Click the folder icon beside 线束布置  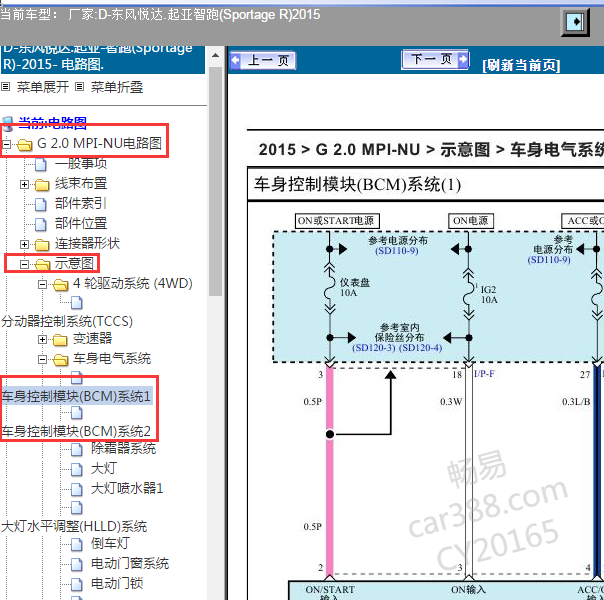click(42, 185)
